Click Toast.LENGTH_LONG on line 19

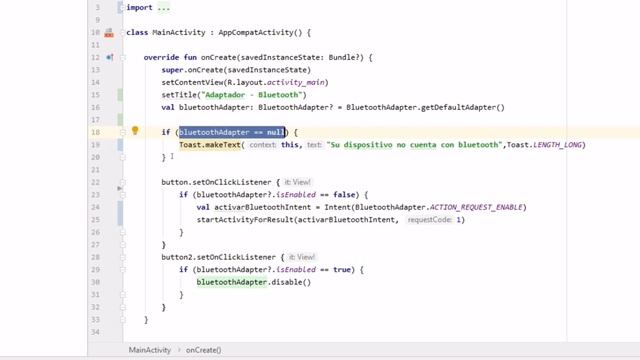pos(544,145)
